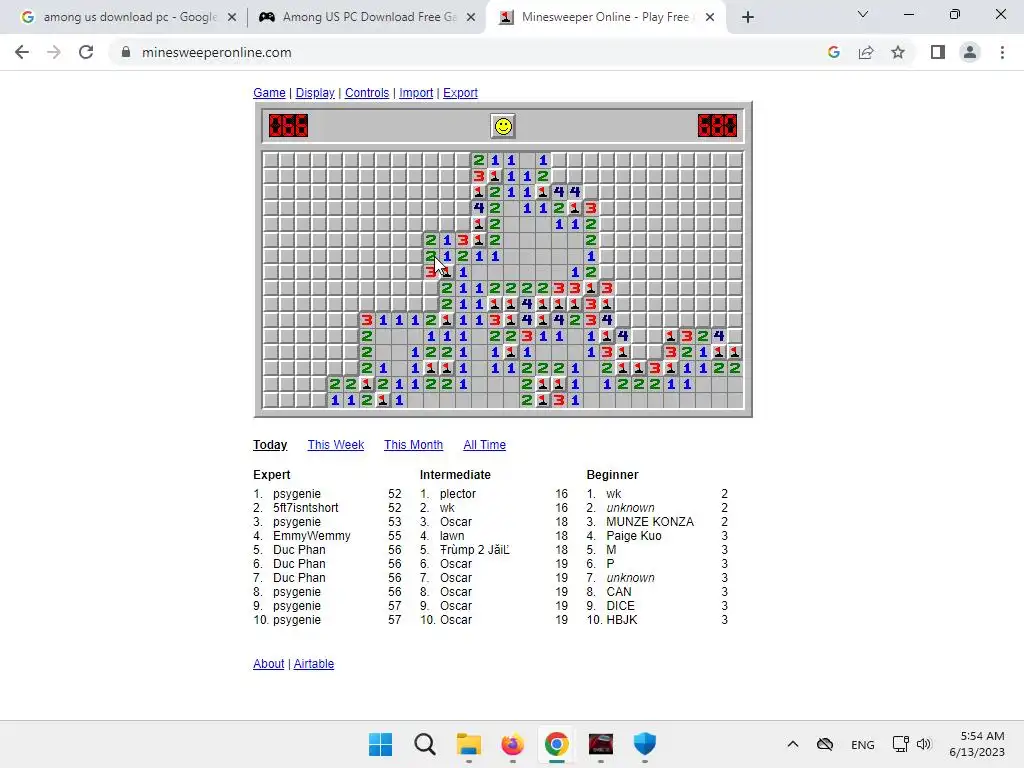Open network settings tray icon

click(x=901, y=744)
